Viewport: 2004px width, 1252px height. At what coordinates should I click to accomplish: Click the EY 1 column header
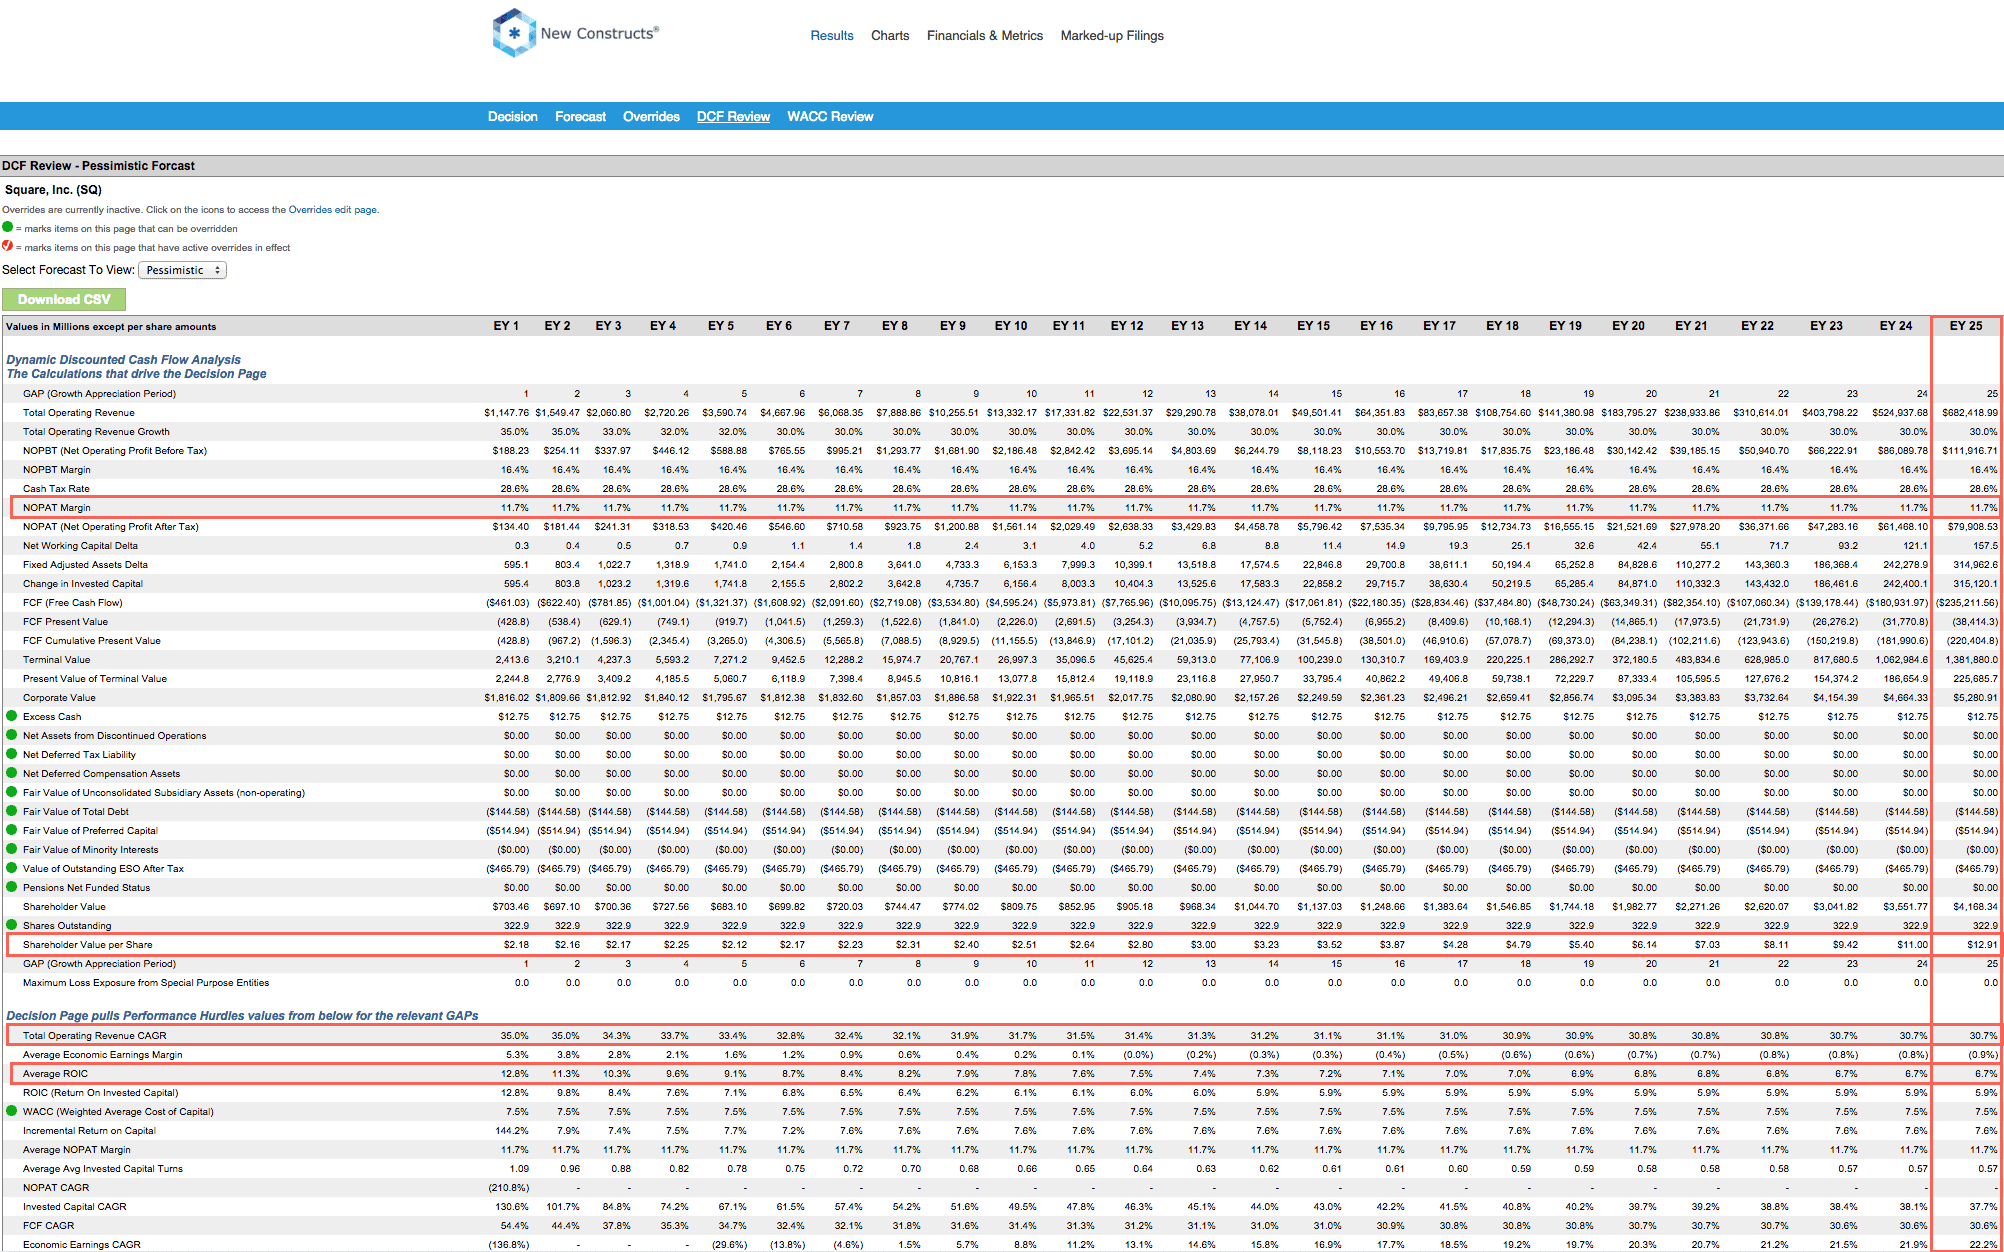[506, 326]
